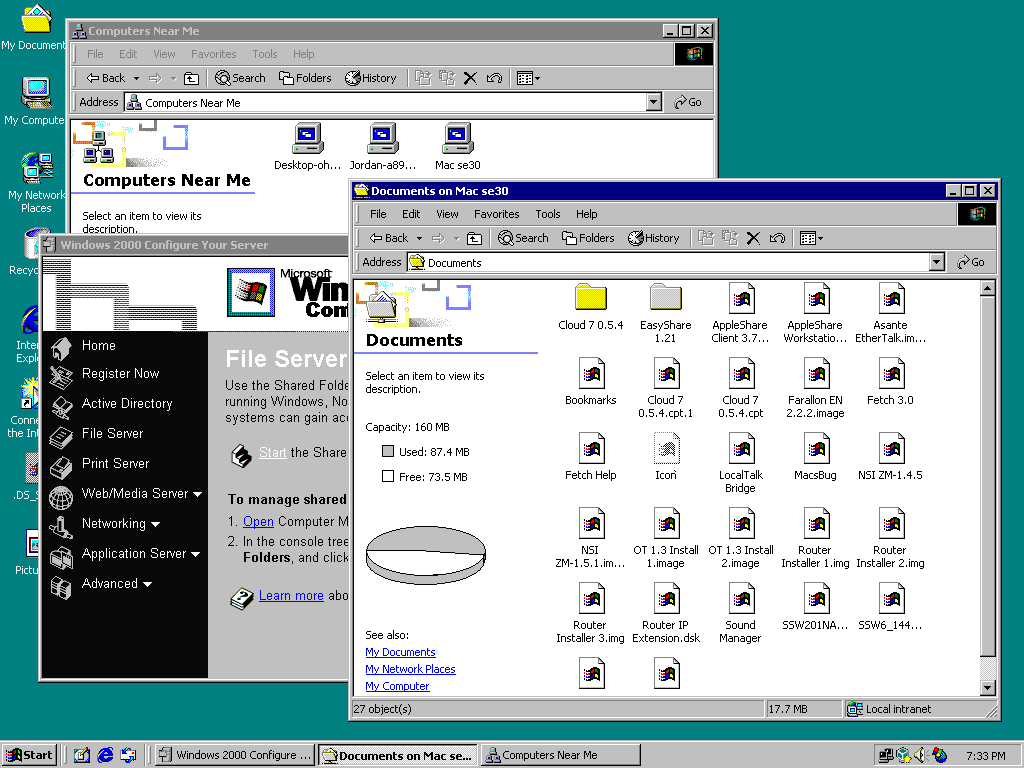Expand Application Server section in Configure Server
Viewport: 1024px width, 768px height.
click(141, 554)
